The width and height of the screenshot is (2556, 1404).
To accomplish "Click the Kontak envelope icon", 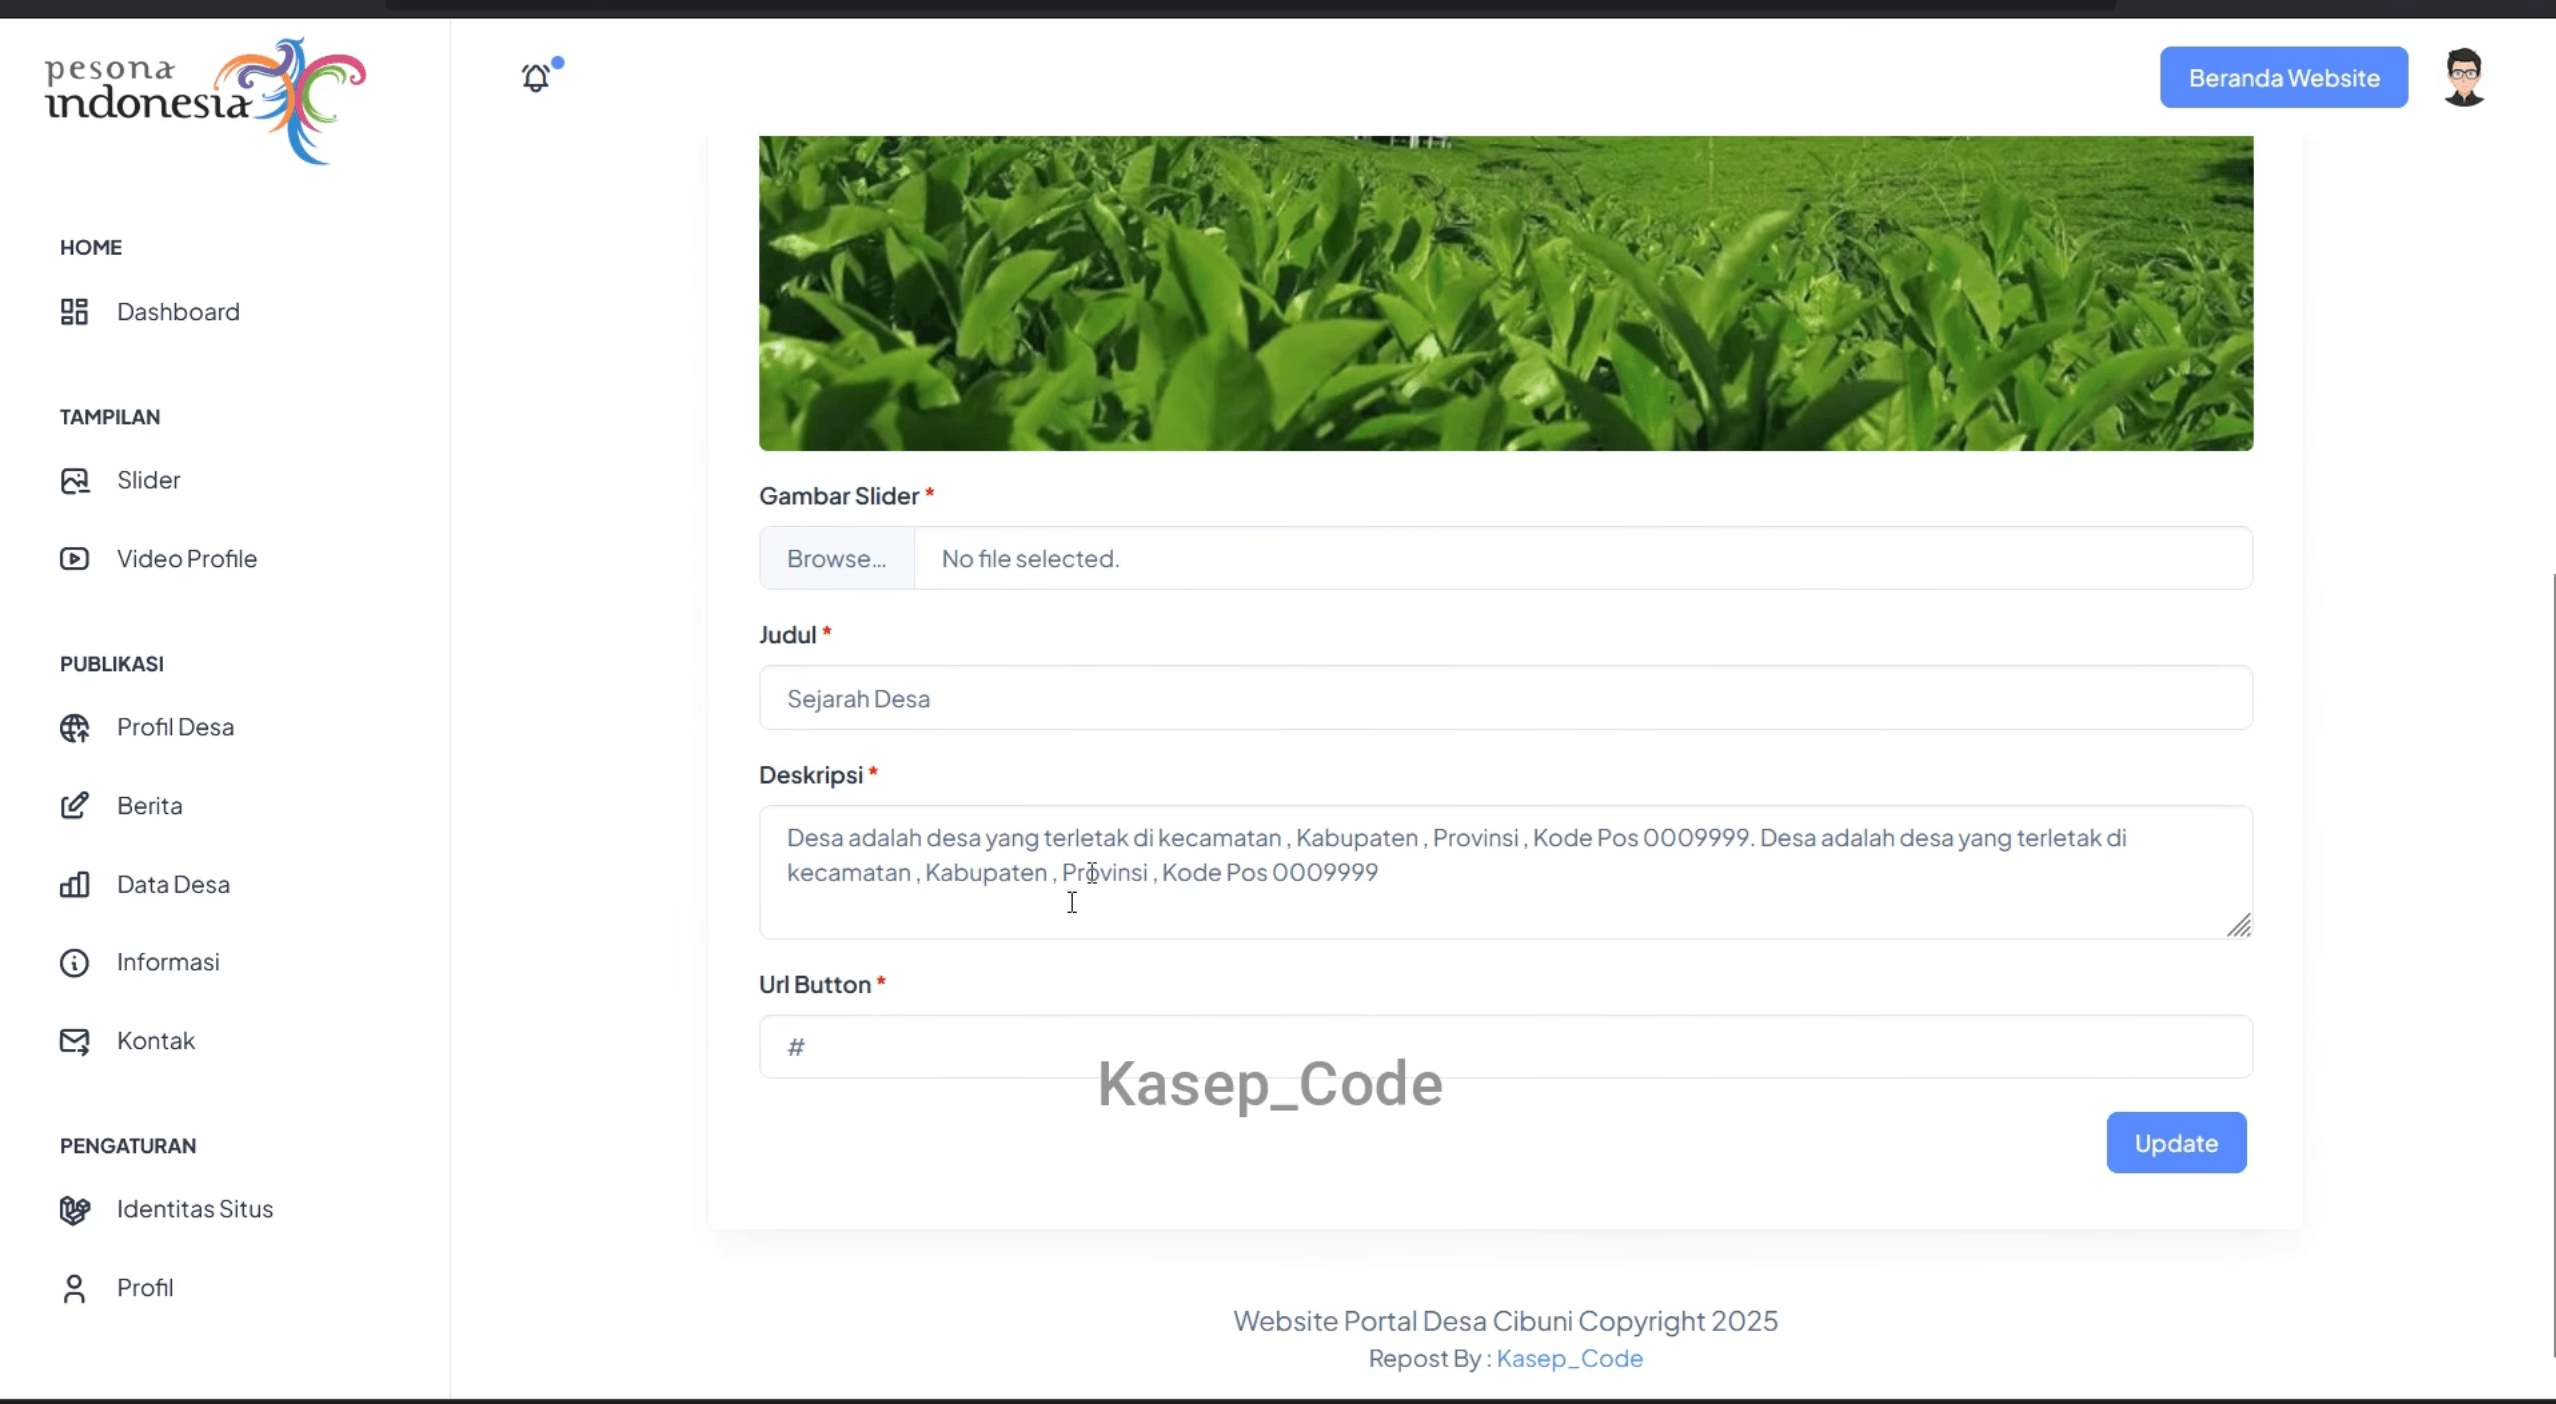I will (74, 1042).
